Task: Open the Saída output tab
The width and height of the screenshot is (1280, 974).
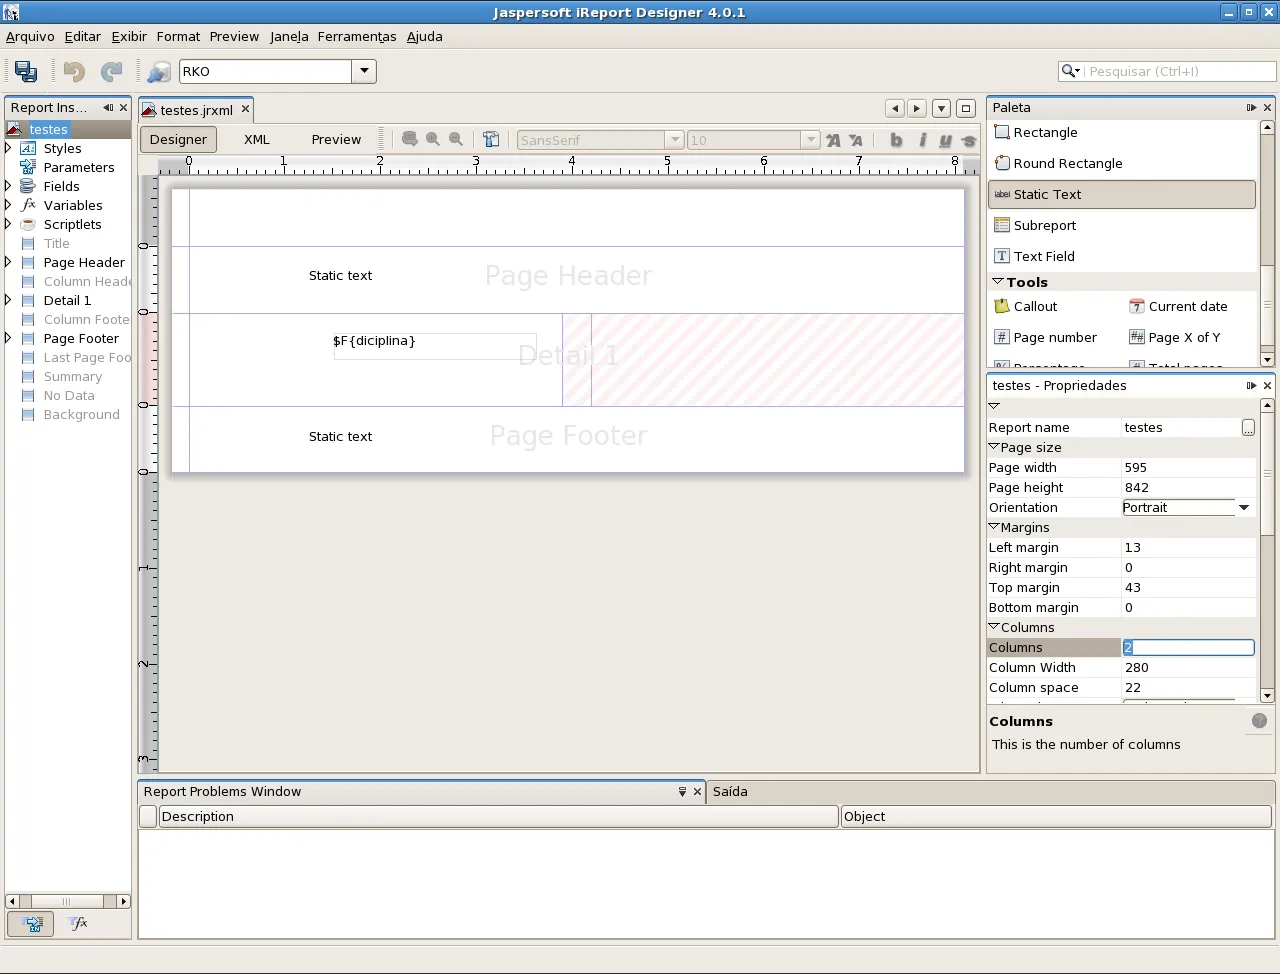Action: (x=730, y=791)
